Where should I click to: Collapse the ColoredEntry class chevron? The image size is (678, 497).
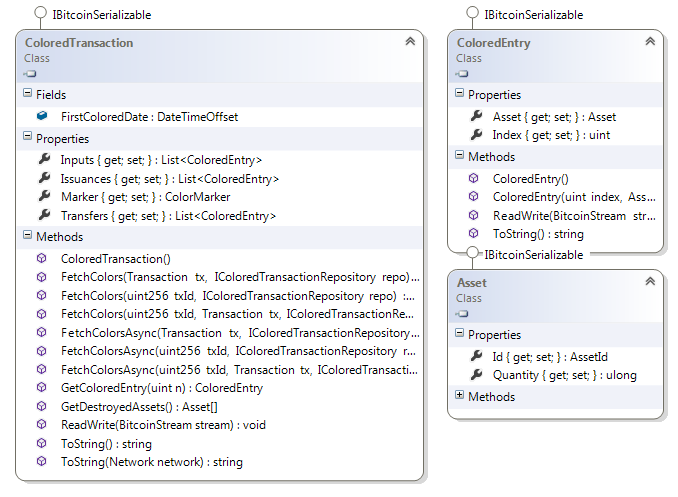650,42
